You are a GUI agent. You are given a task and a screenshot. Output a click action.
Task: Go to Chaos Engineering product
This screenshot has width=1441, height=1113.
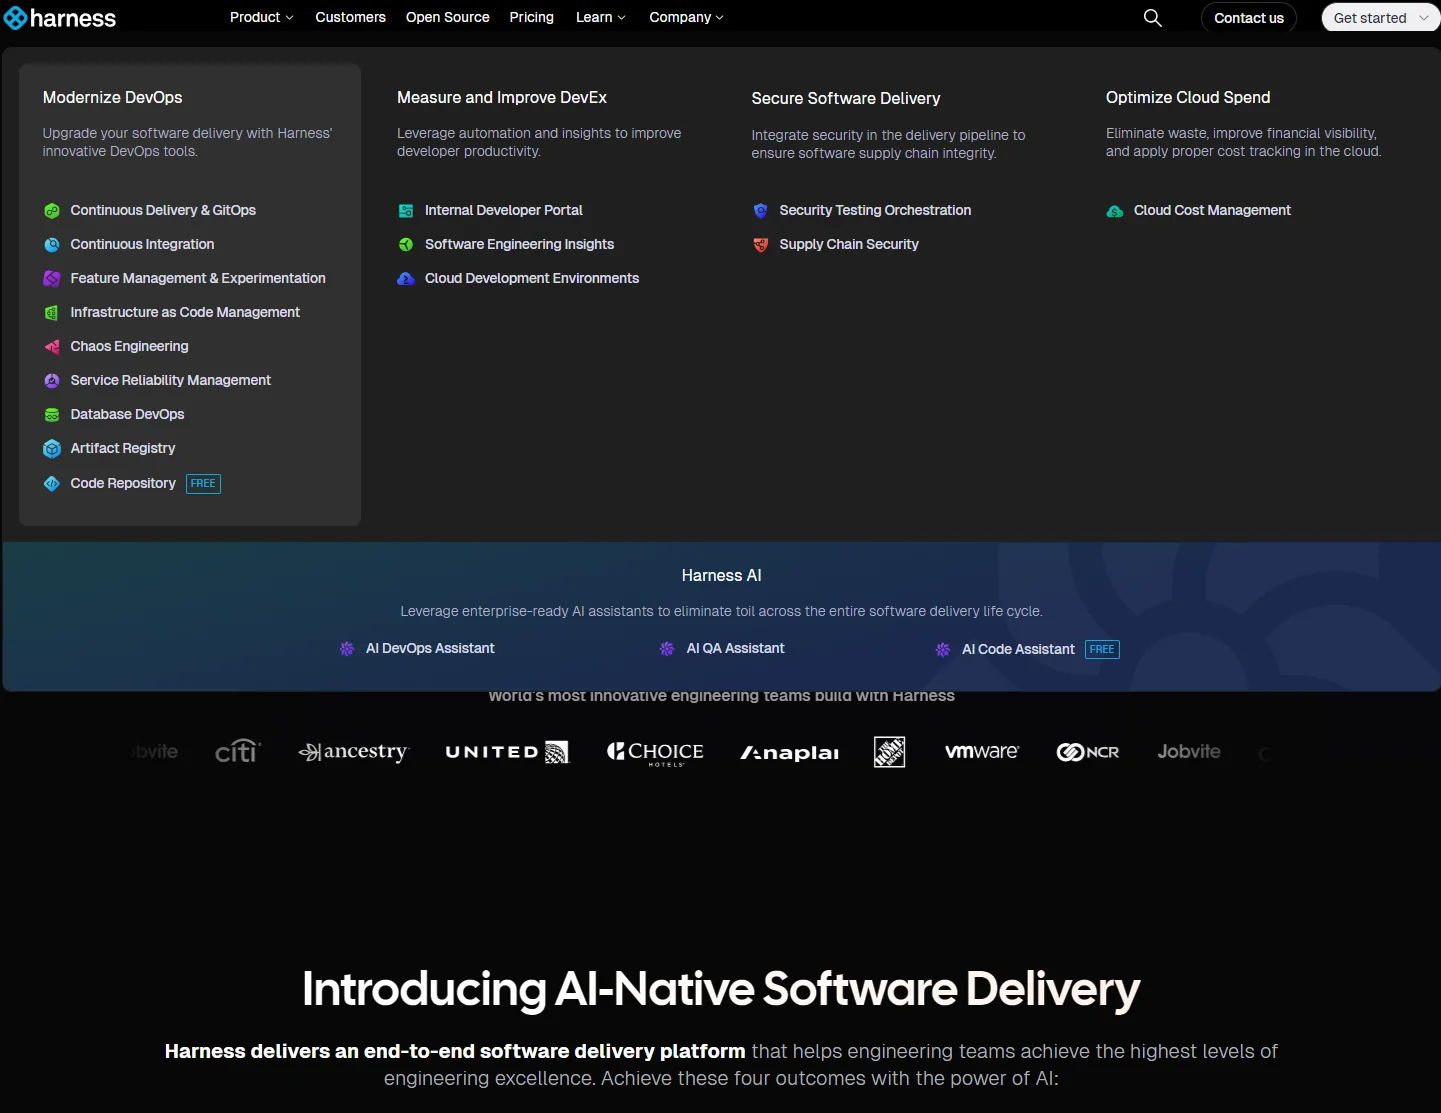click(129, 347)
